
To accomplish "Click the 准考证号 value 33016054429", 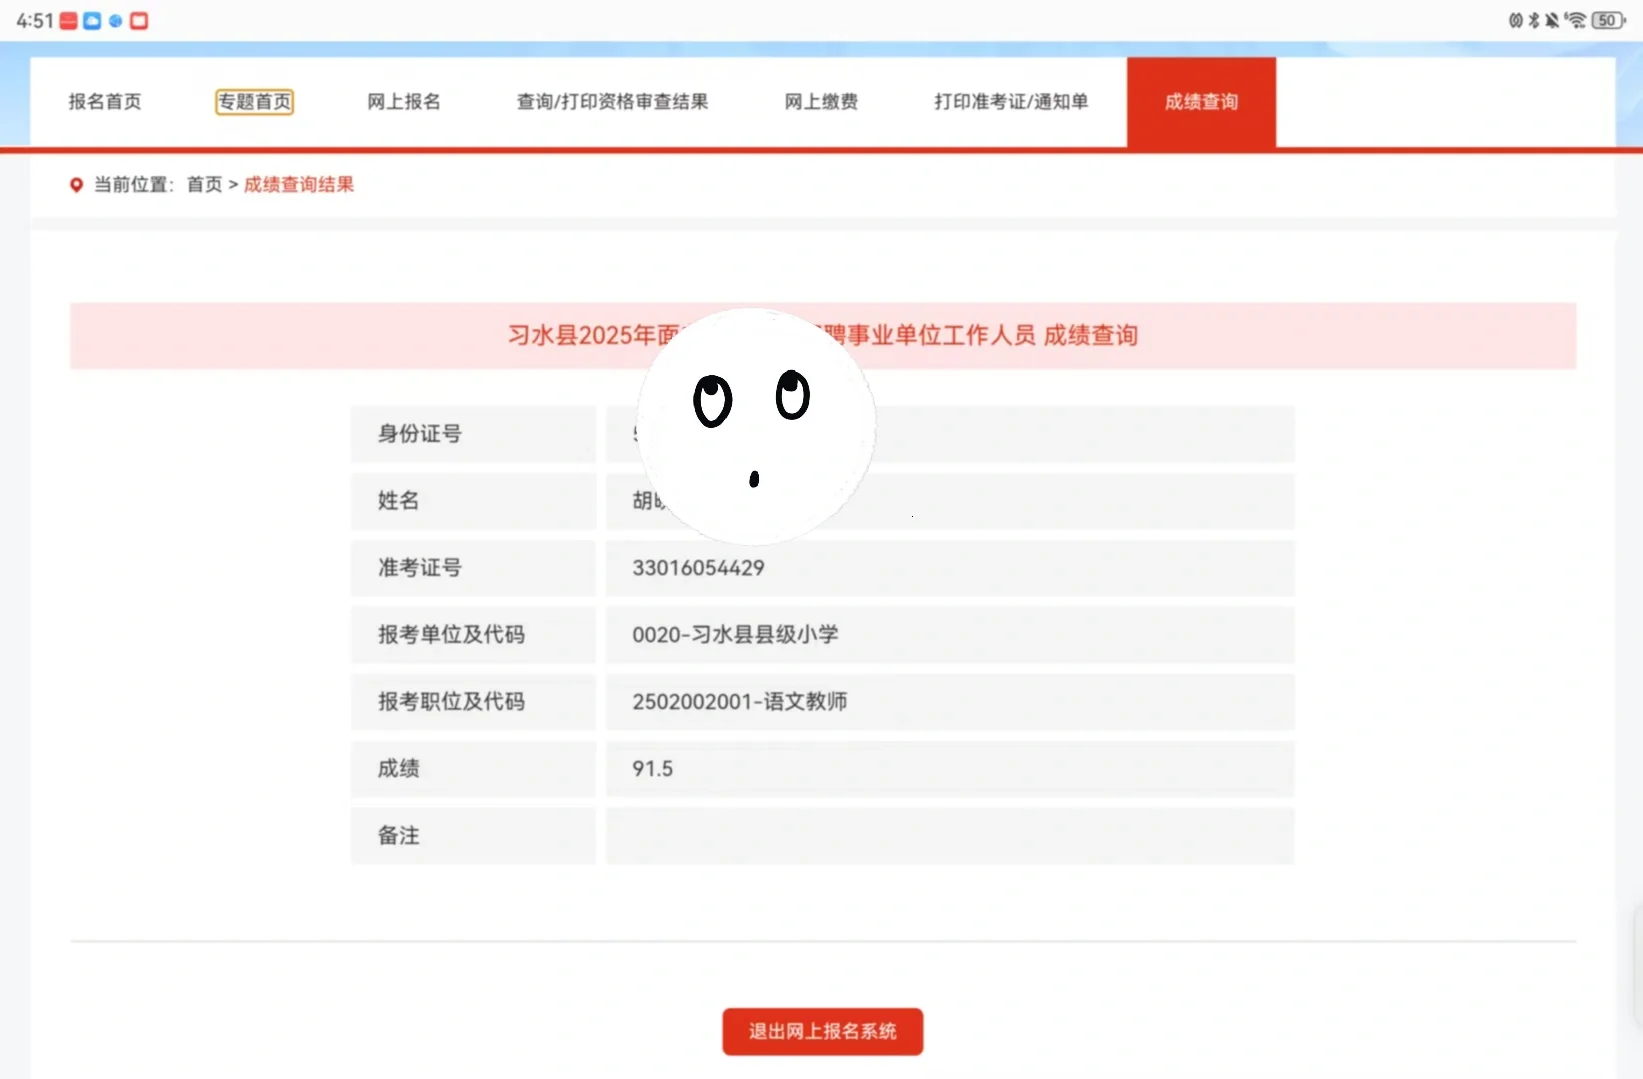I will (698, 567).
